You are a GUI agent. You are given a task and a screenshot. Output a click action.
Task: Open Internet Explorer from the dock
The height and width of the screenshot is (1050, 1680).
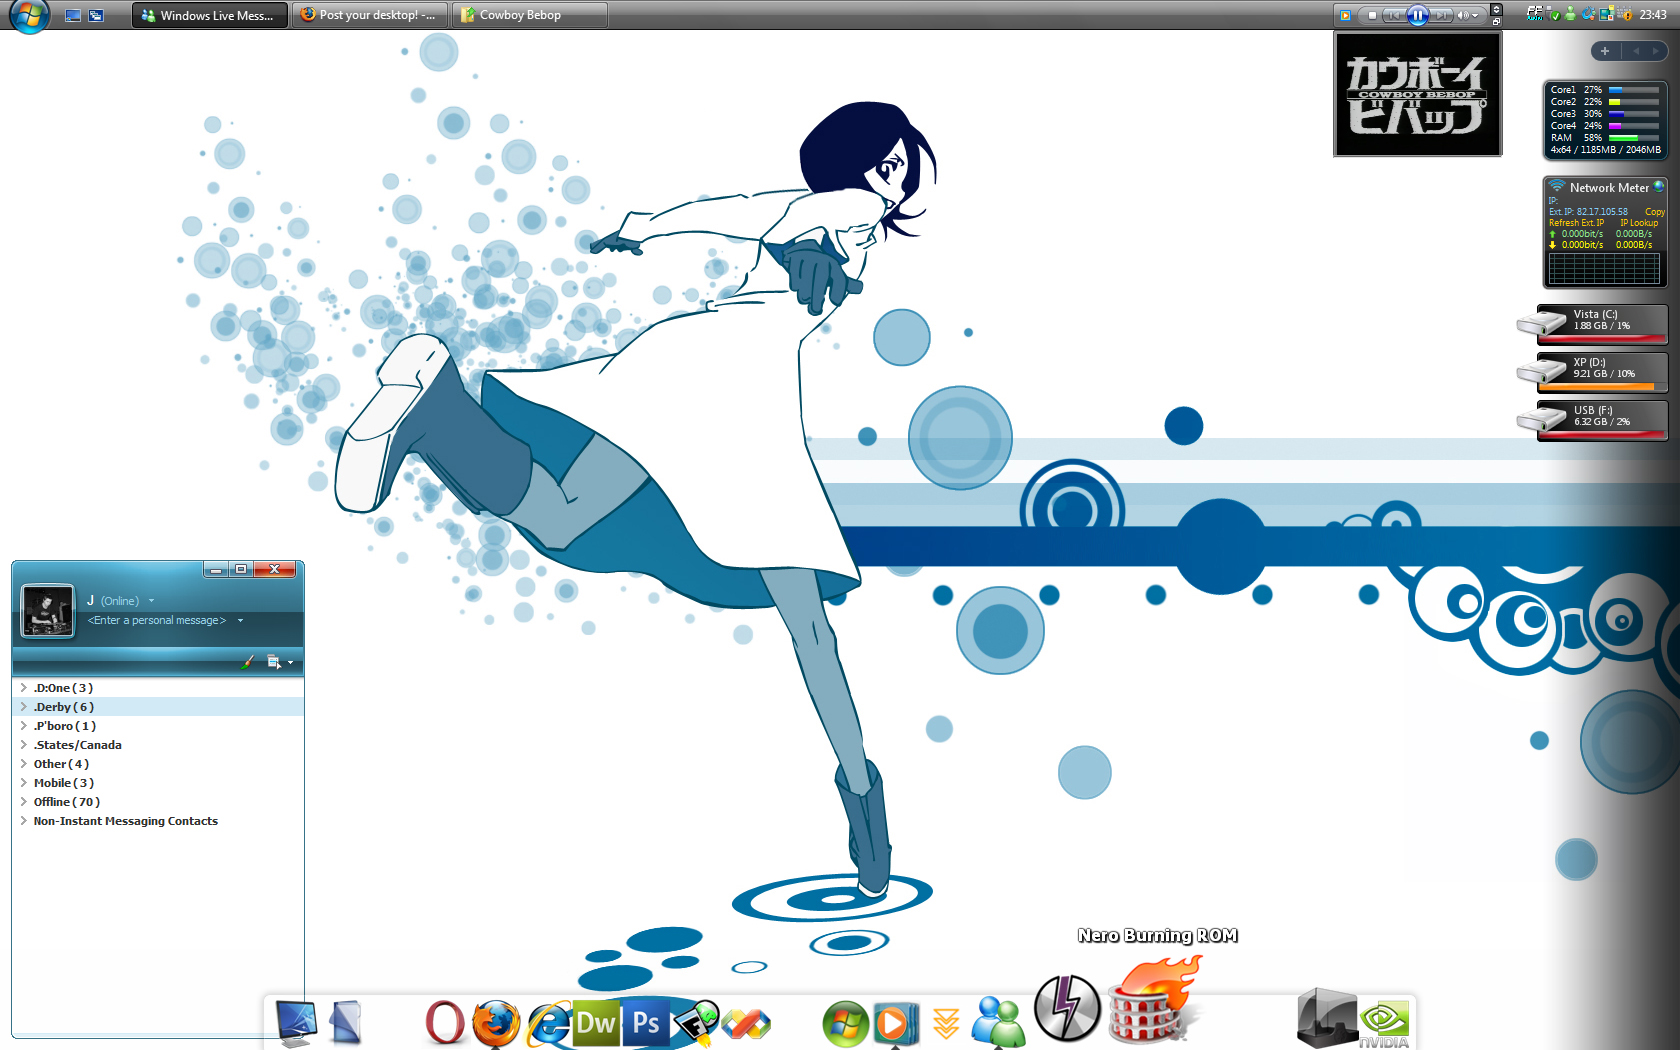(x=548, y=1023)
